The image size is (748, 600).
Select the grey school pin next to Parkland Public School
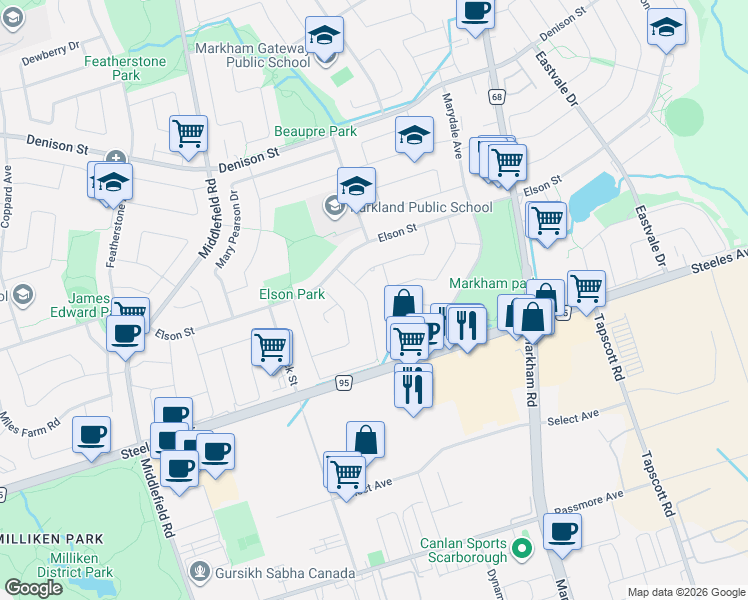[x=334, y=207]
